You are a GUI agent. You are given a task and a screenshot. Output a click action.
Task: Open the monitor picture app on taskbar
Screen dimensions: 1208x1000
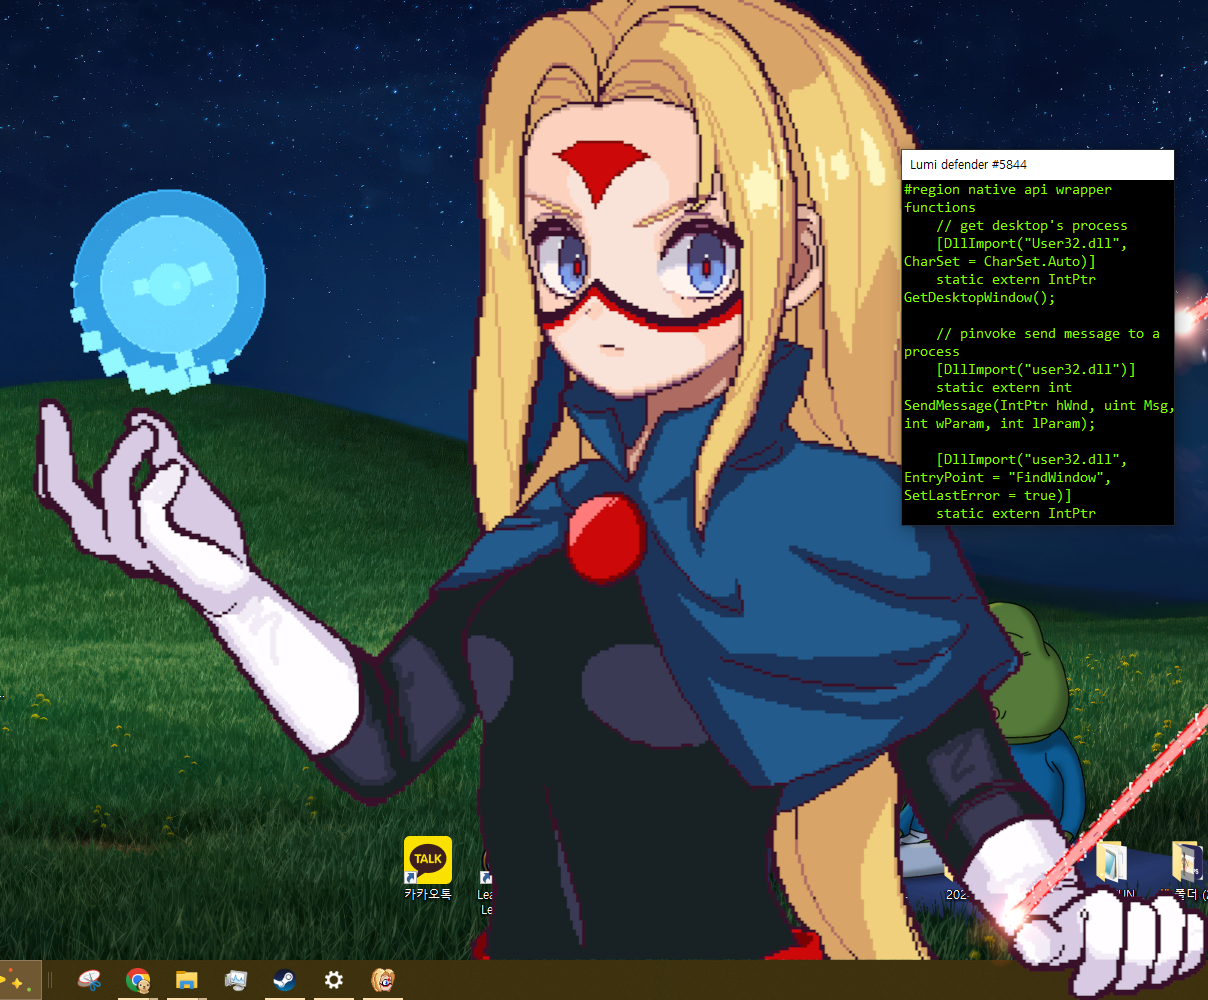pos(235,981)
